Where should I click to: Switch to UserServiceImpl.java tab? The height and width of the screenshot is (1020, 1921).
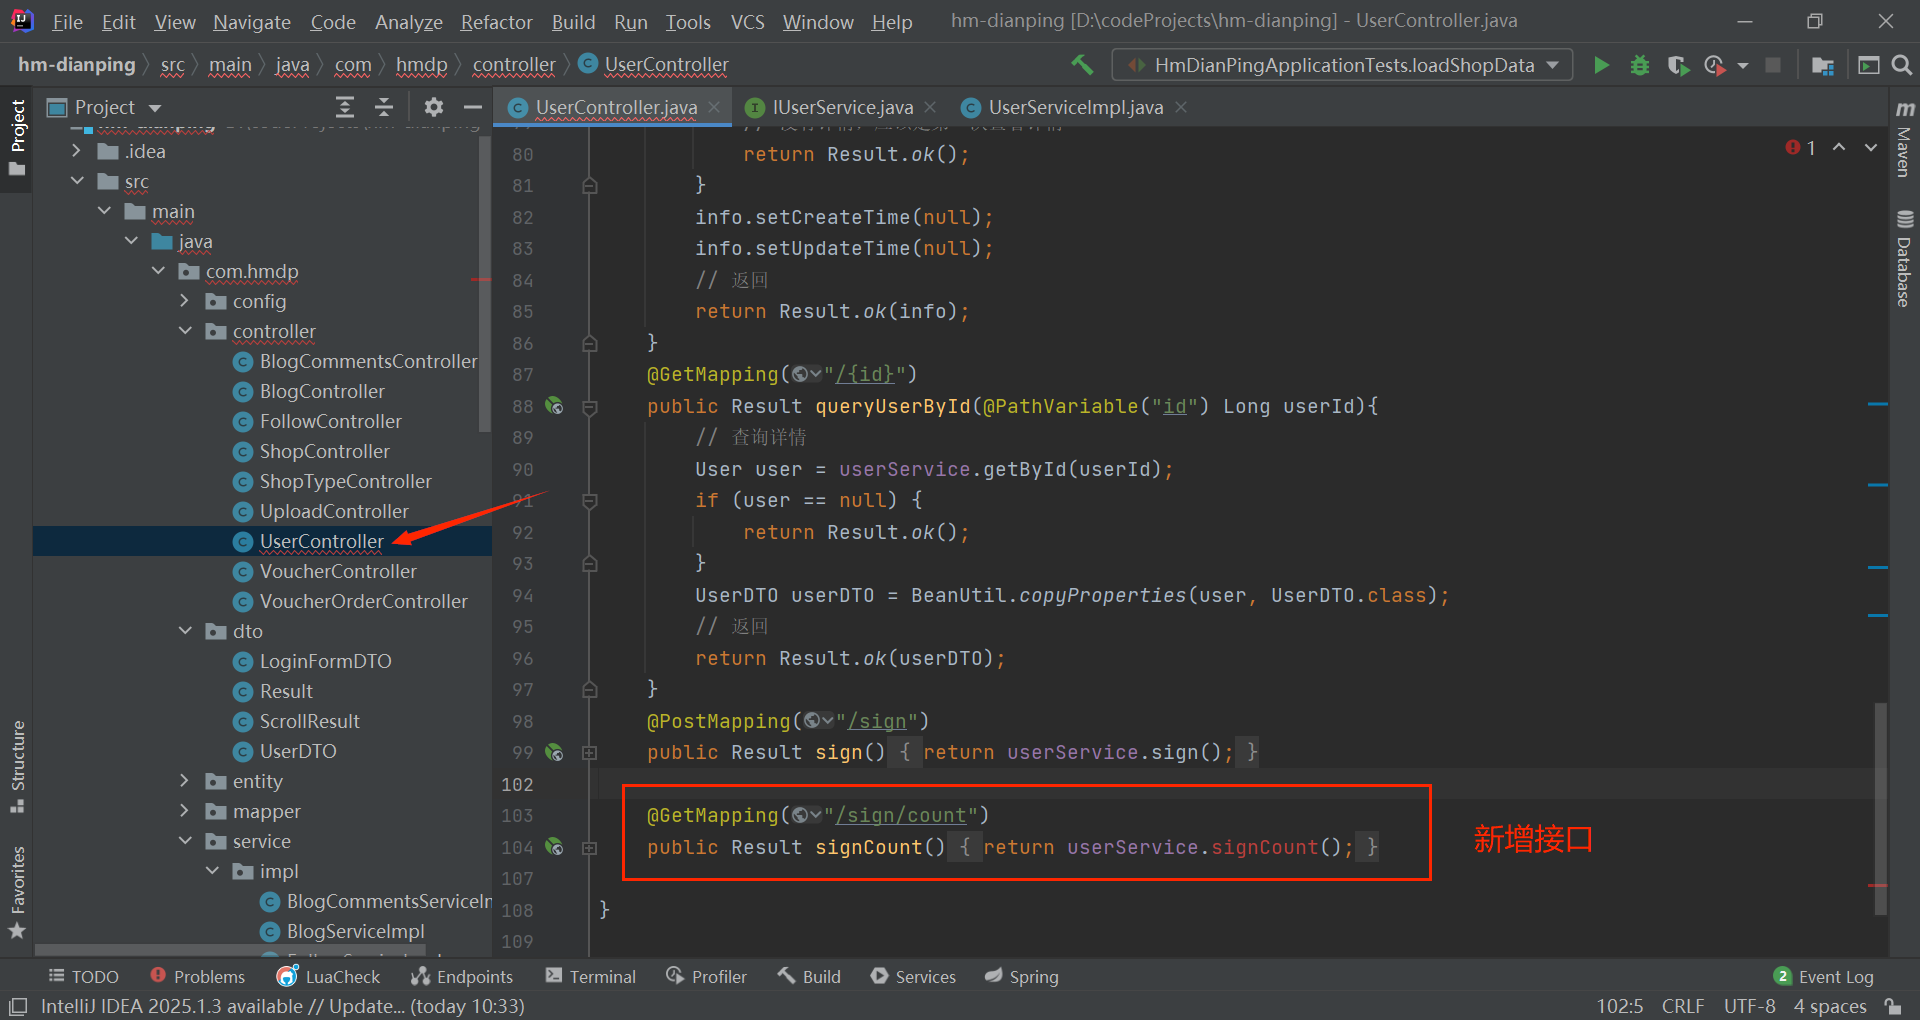[1075, 107]
